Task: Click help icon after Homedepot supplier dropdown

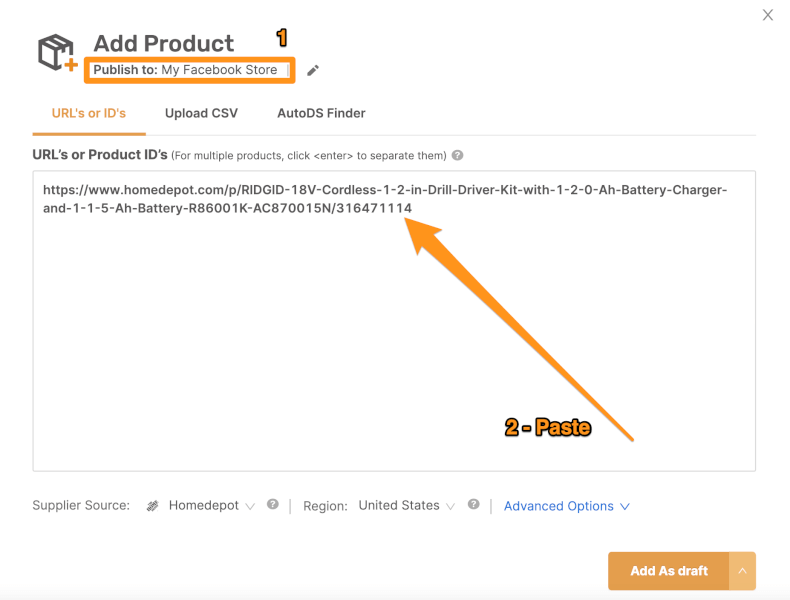Action: coord(273,504)
